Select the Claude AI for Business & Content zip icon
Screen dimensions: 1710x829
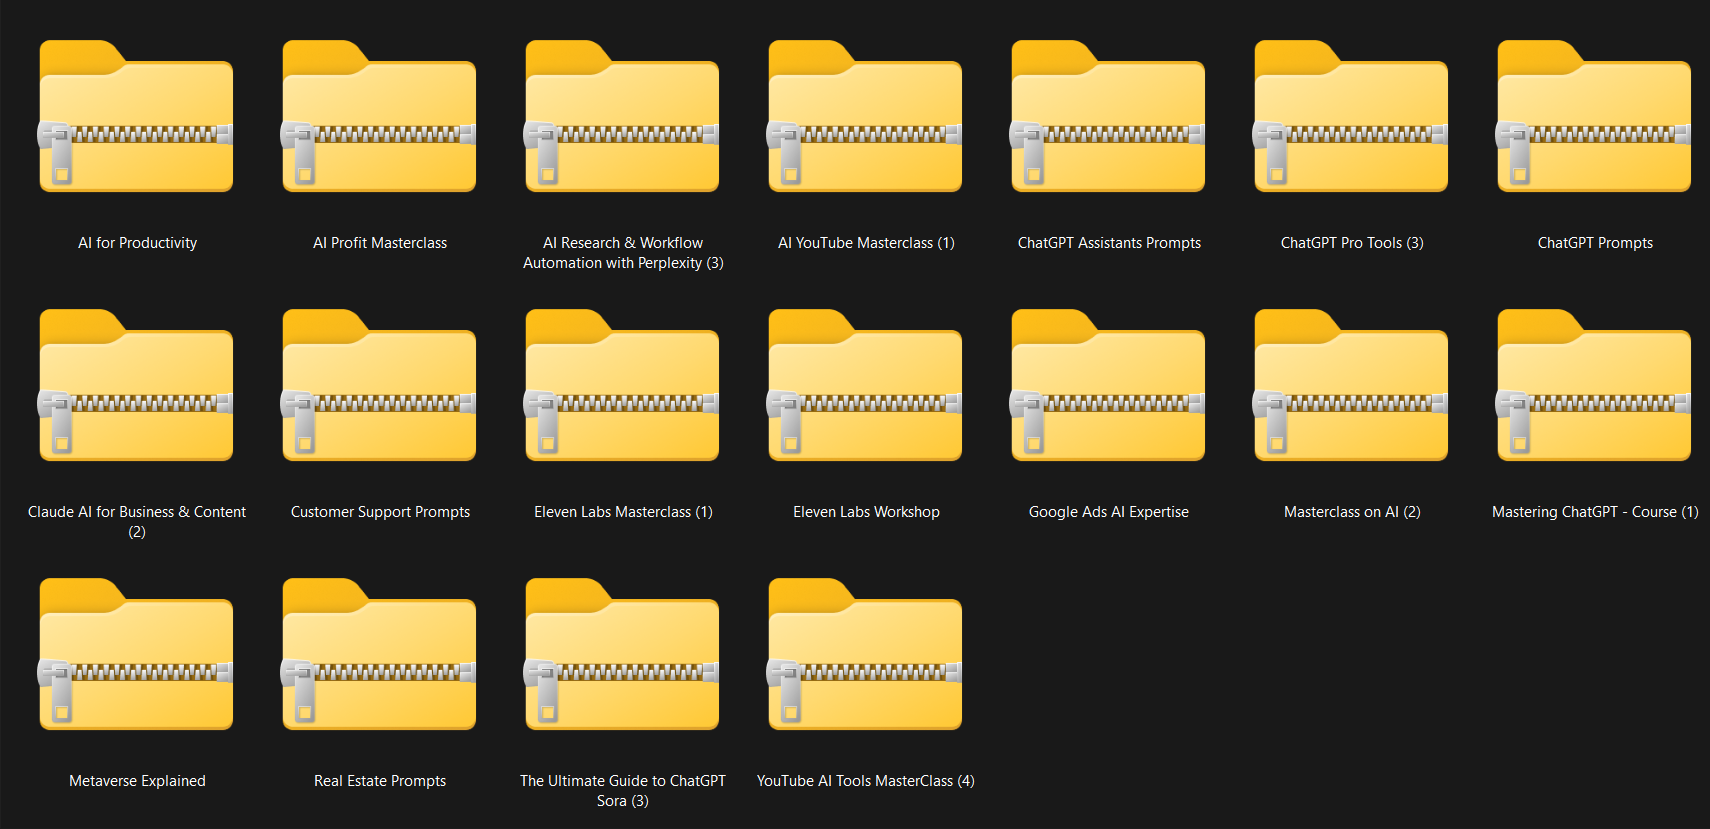pos(136,385)
